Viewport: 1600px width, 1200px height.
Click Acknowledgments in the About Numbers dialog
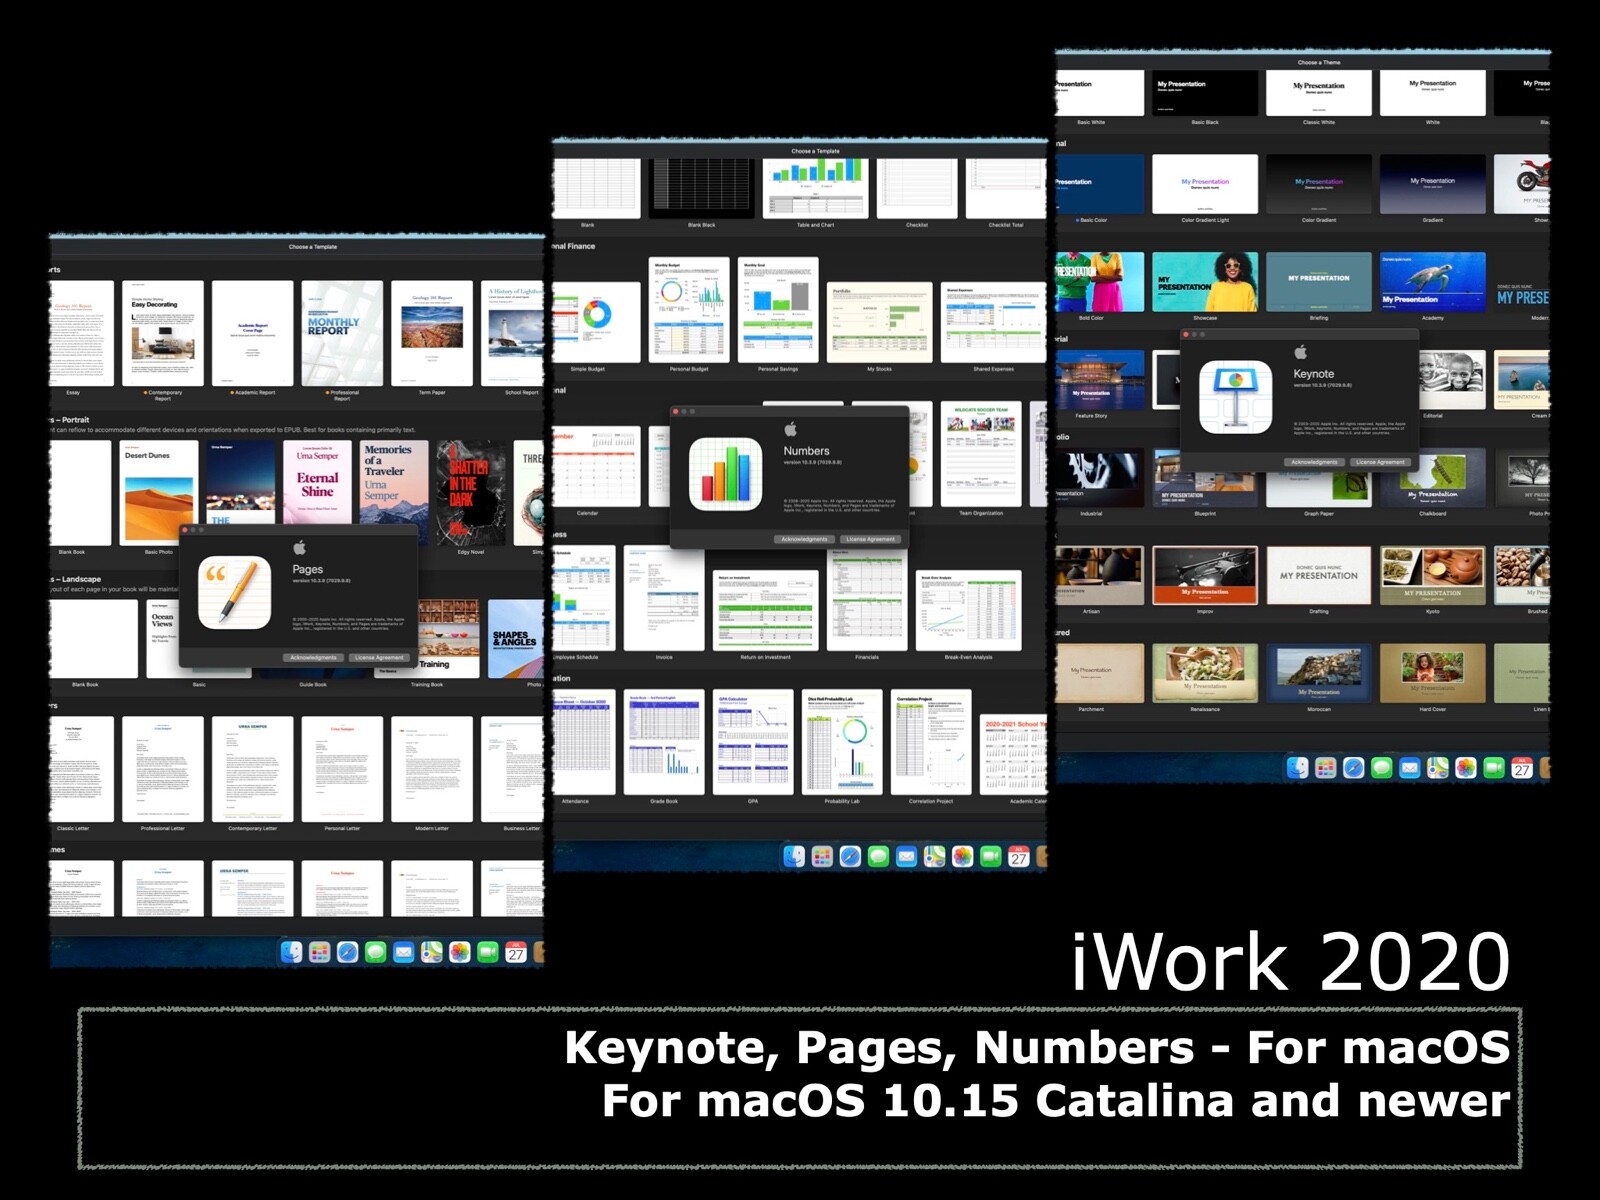click(x=804, y=539)
